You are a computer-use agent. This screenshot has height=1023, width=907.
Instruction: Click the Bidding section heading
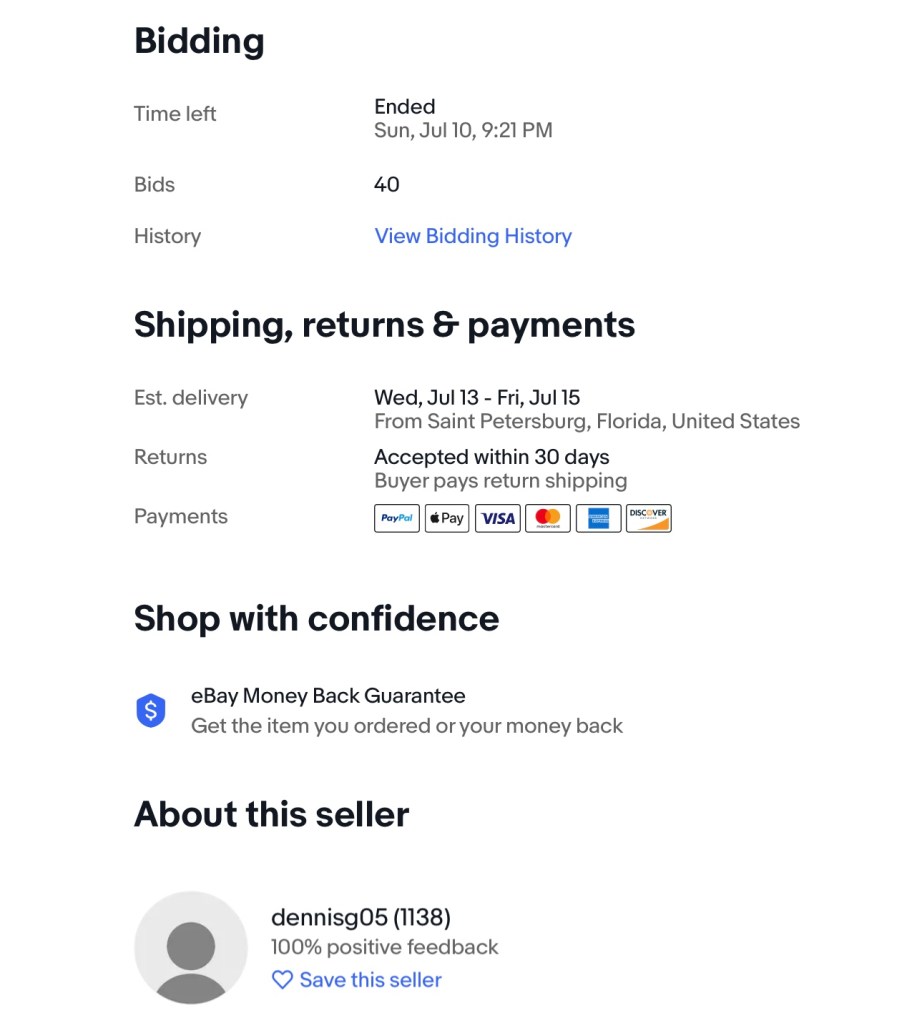tap(199, 41)
